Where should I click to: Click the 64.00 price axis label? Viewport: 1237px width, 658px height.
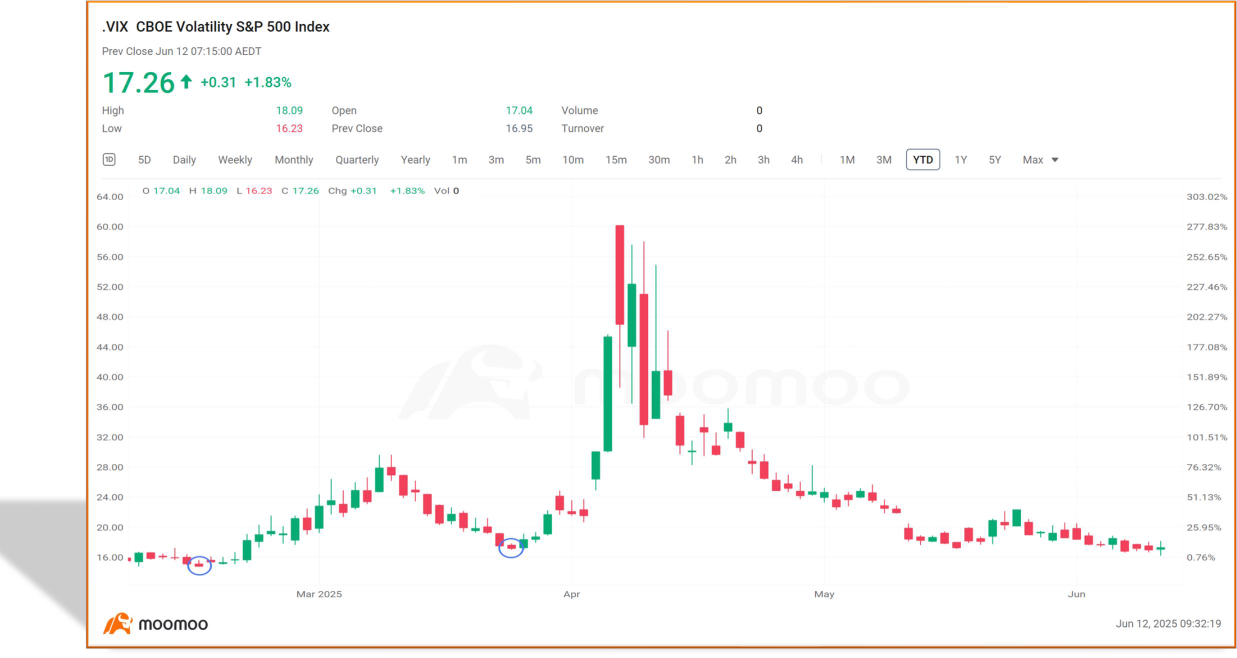(x=109, y=197)
